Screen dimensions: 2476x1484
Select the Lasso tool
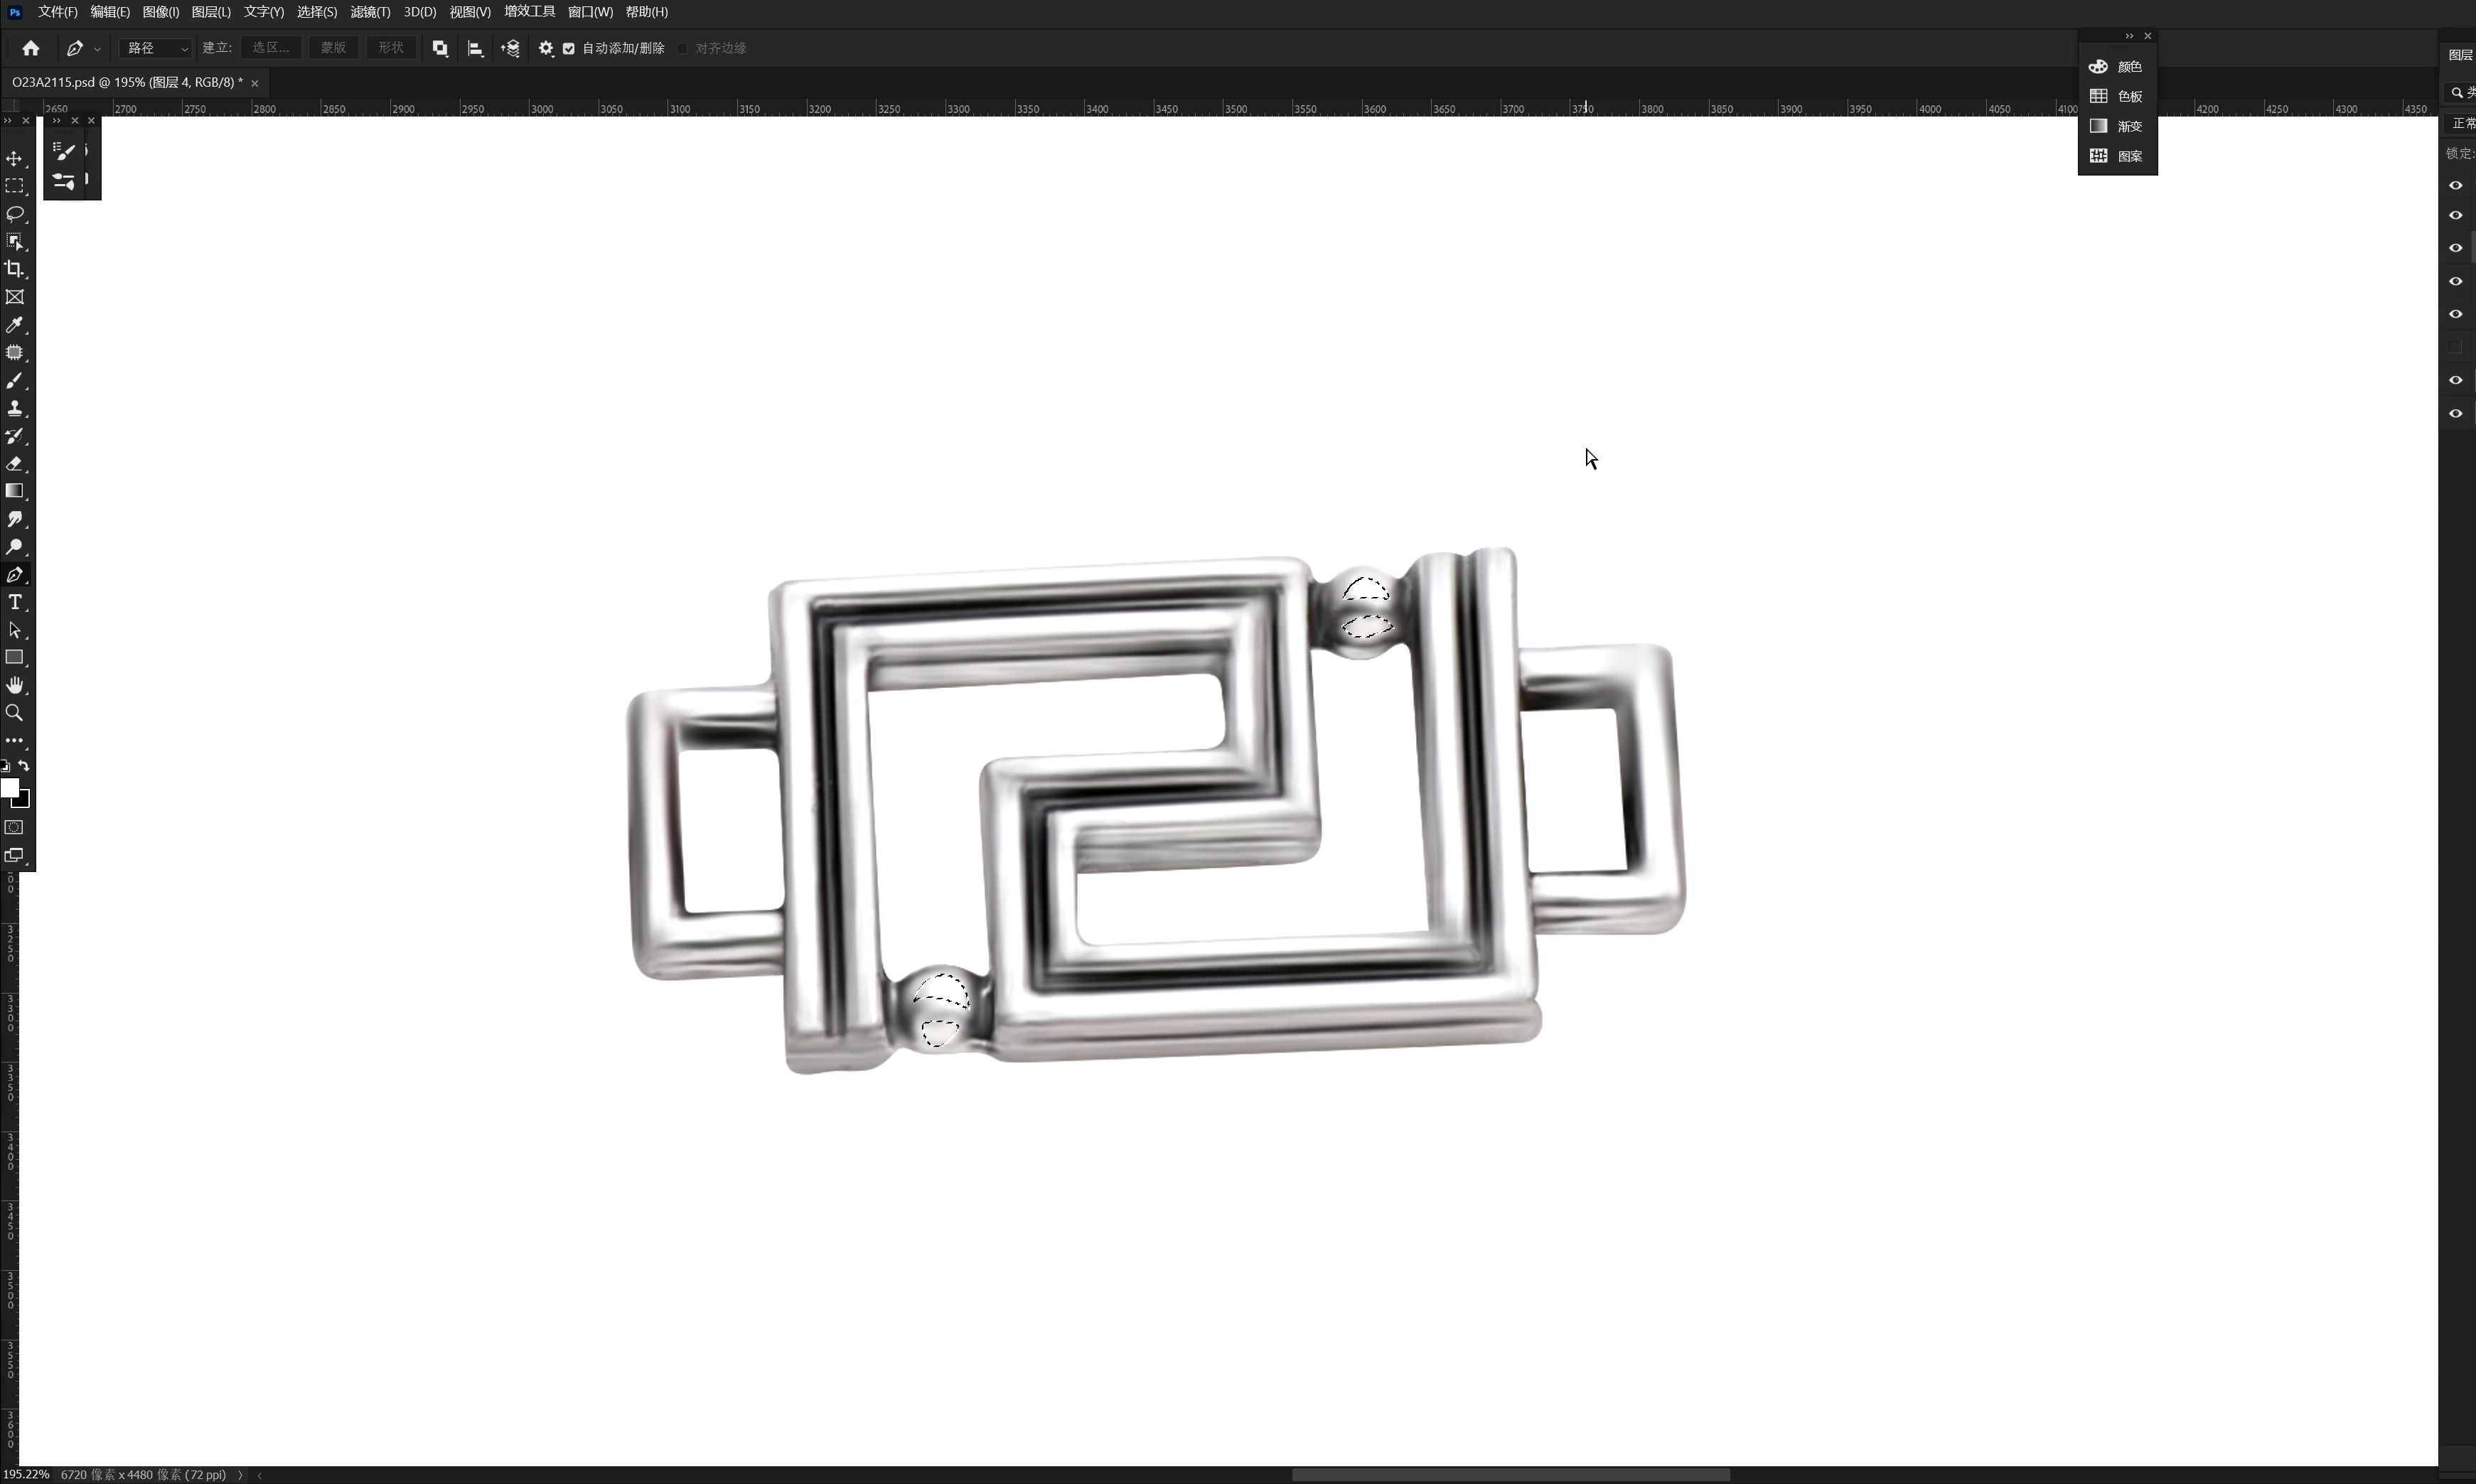[14, 214]
